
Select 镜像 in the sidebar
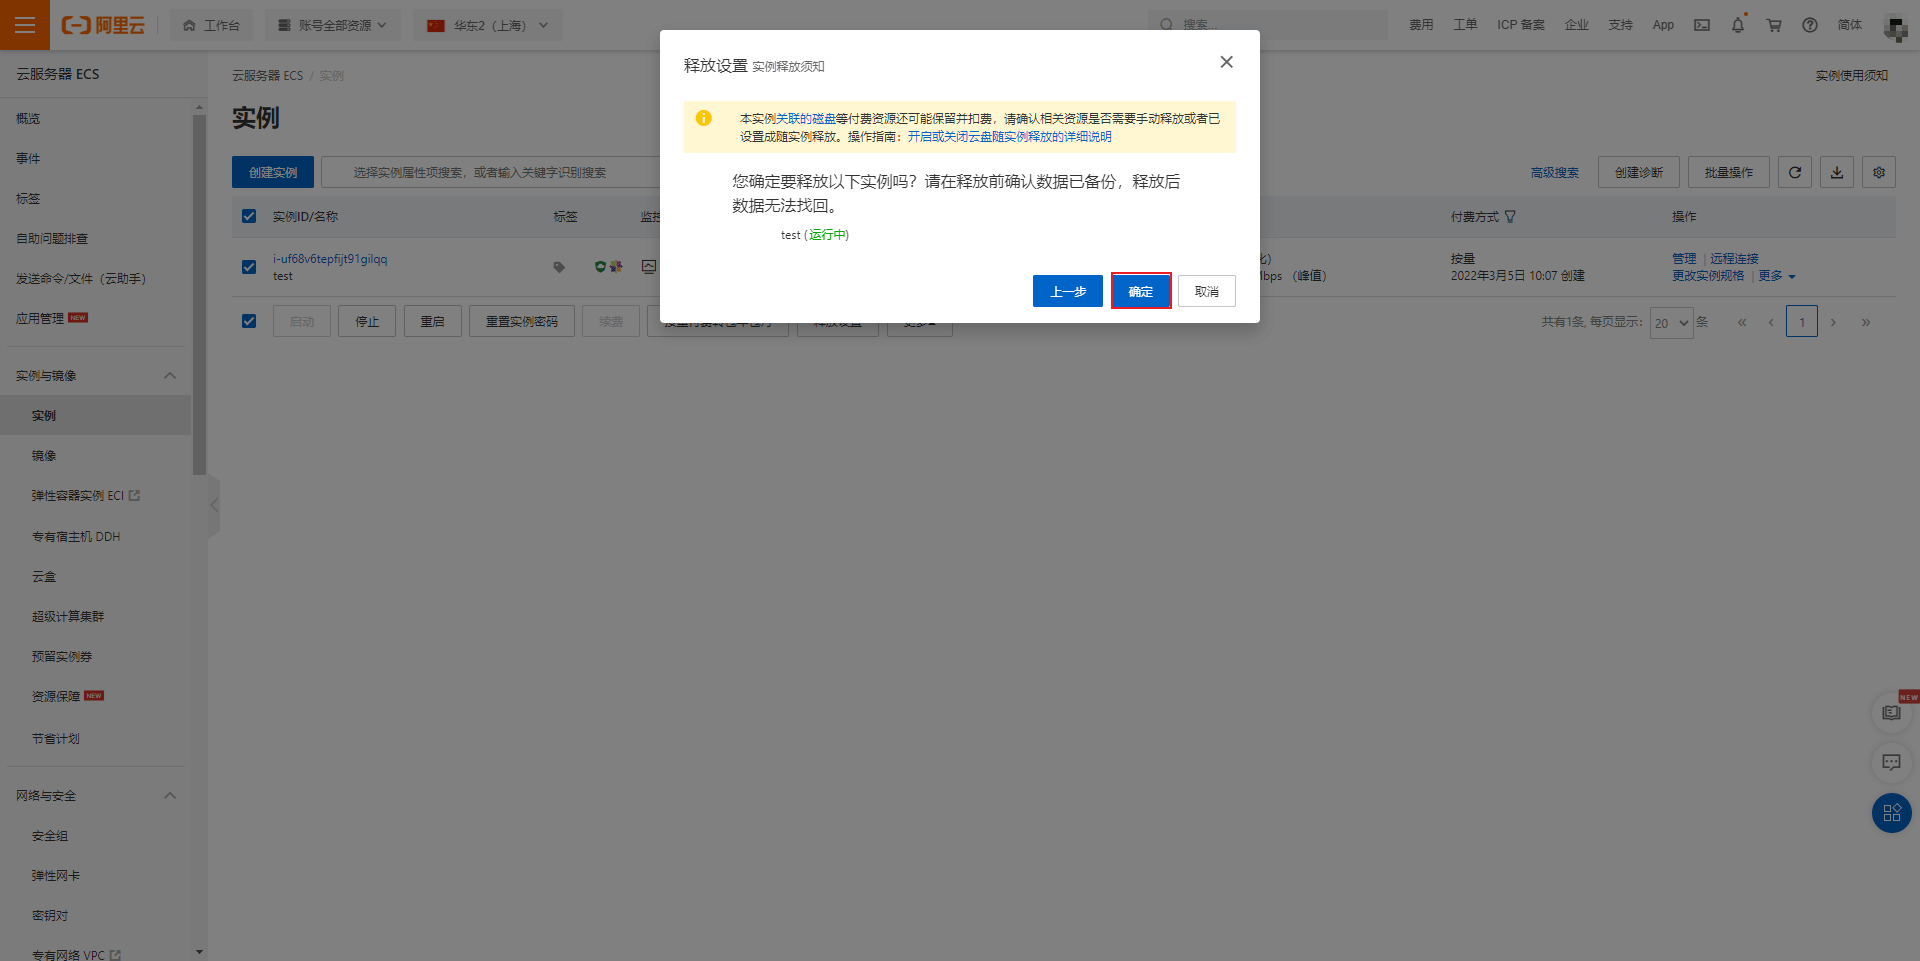point(44,456)
